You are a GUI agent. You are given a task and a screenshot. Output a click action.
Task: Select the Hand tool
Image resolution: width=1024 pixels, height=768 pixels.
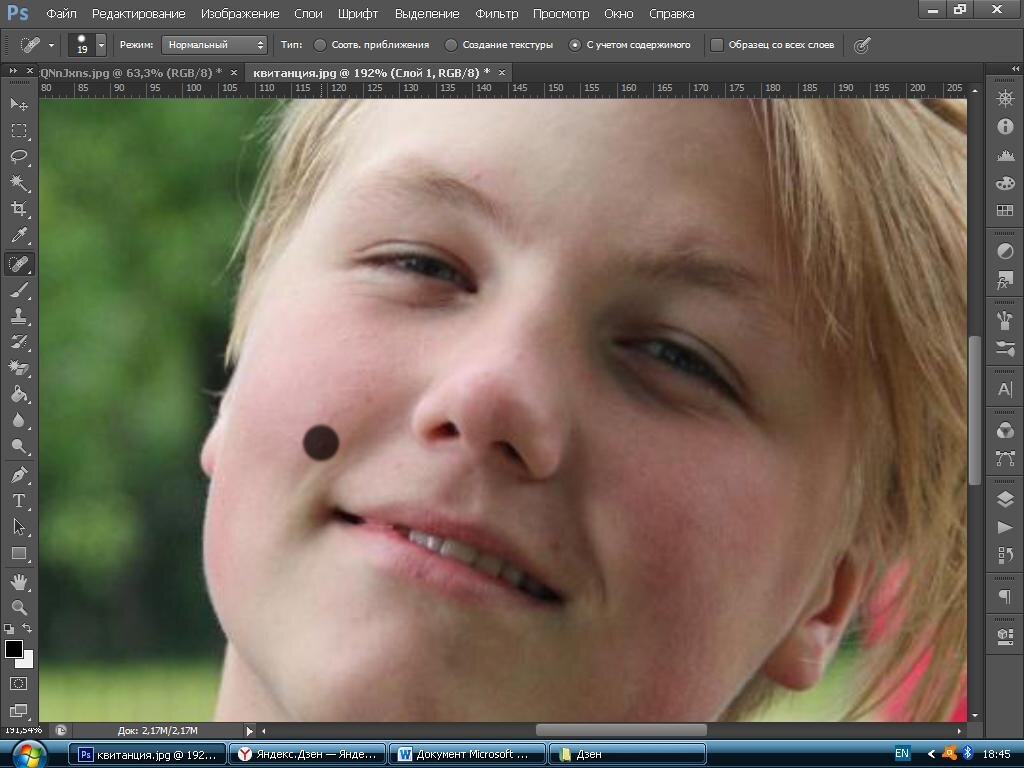[18, 581]
